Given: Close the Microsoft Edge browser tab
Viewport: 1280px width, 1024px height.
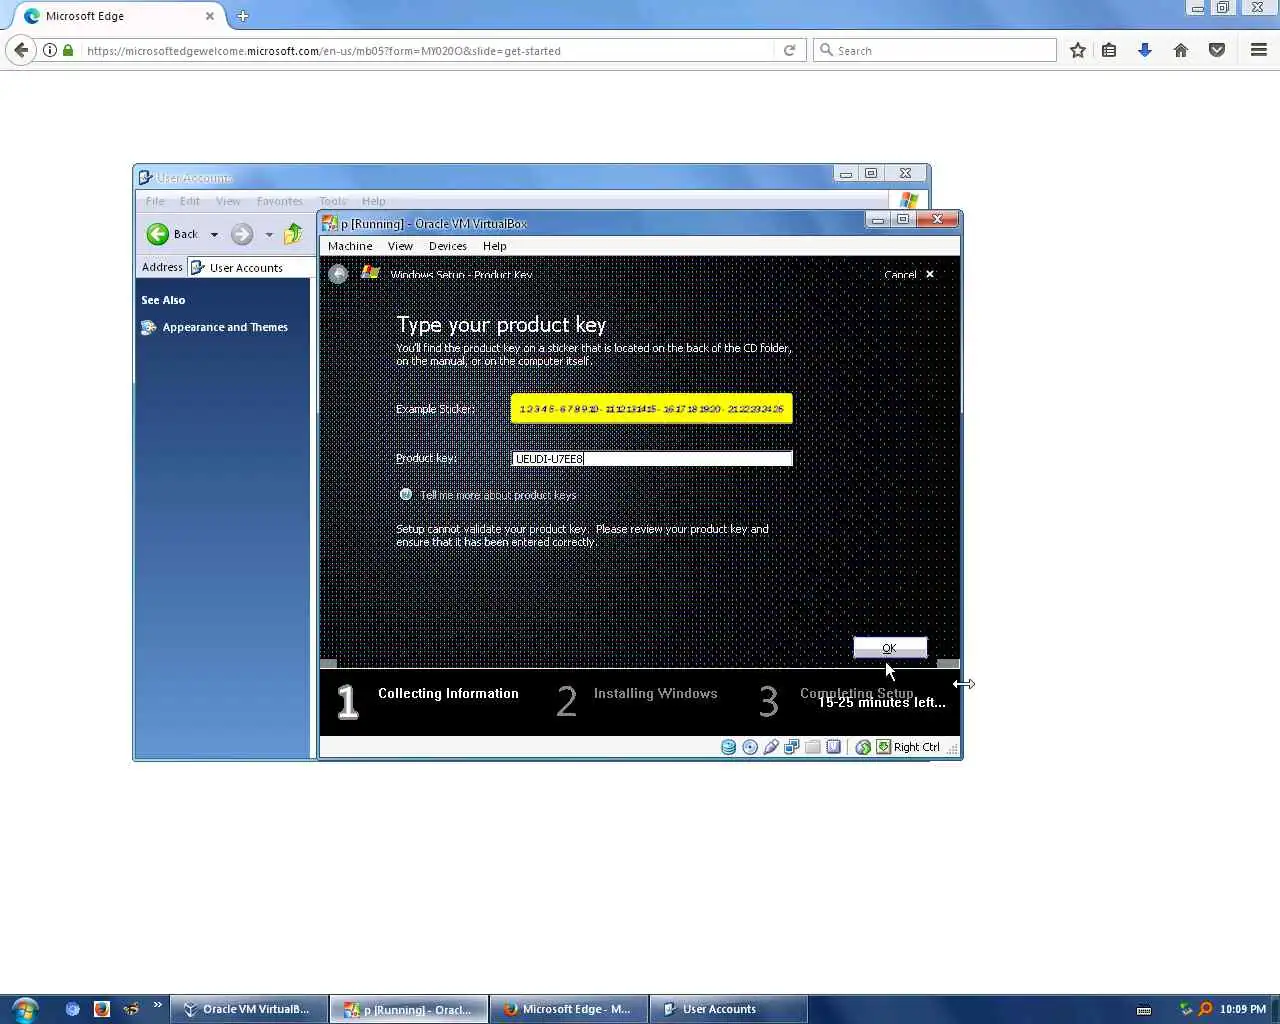Looking at the screenshot, I should tap(210, 16).
